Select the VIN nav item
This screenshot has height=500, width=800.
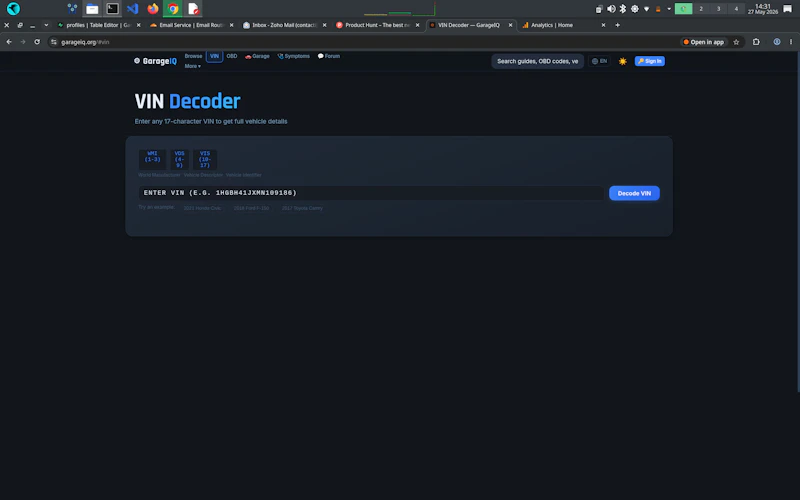pyautogui.click(x=214, y=56)
